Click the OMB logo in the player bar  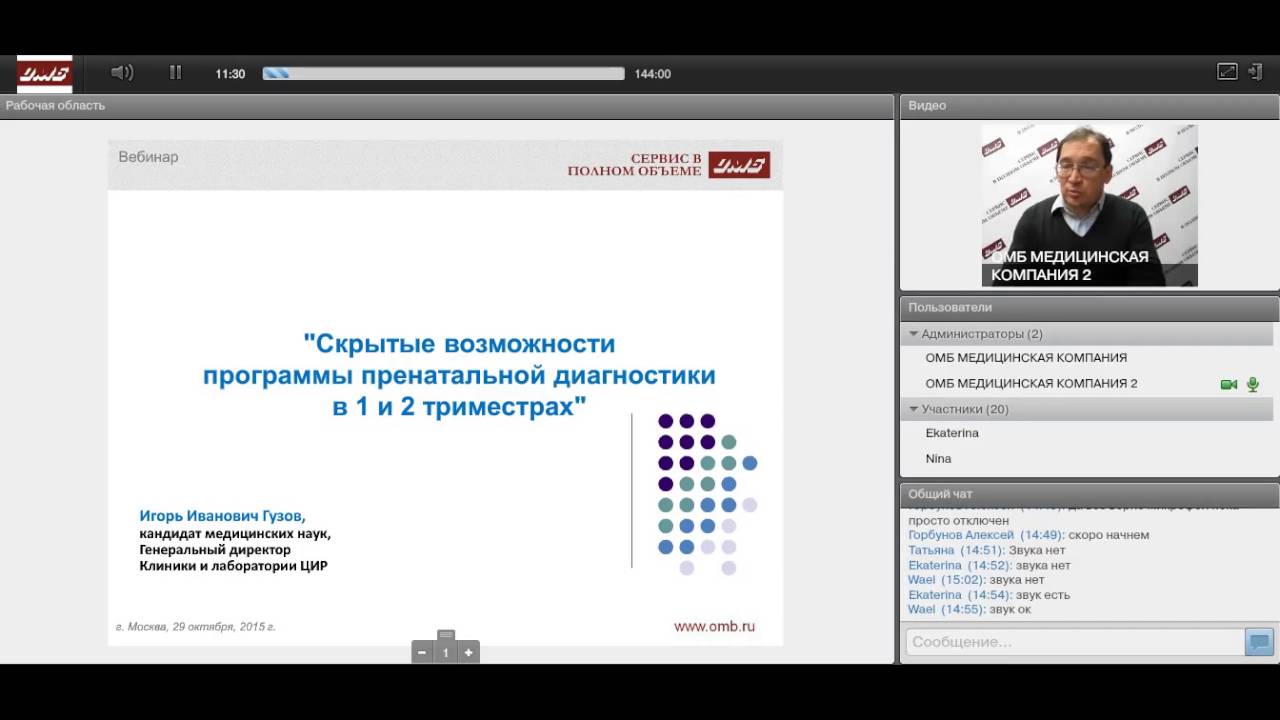pyautogui.click(x=45, y=74)
